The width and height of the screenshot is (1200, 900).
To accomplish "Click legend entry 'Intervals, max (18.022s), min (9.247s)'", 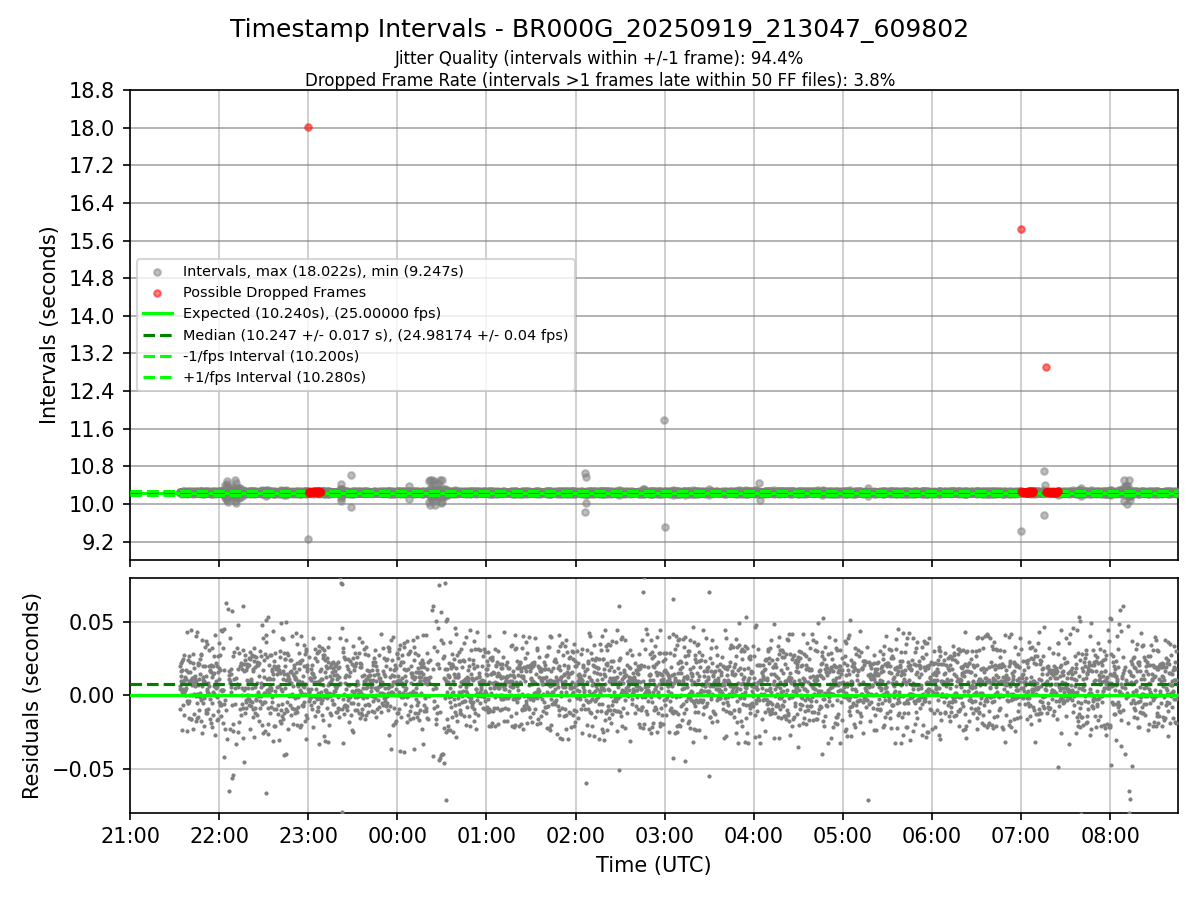I will [323, 271].
